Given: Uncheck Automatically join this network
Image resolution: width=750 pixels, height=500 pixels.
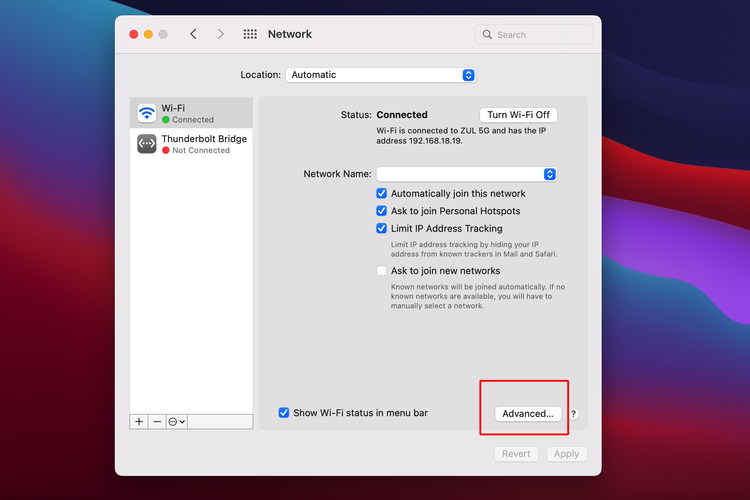Looking at the screenshot, I should click(382, 194).
